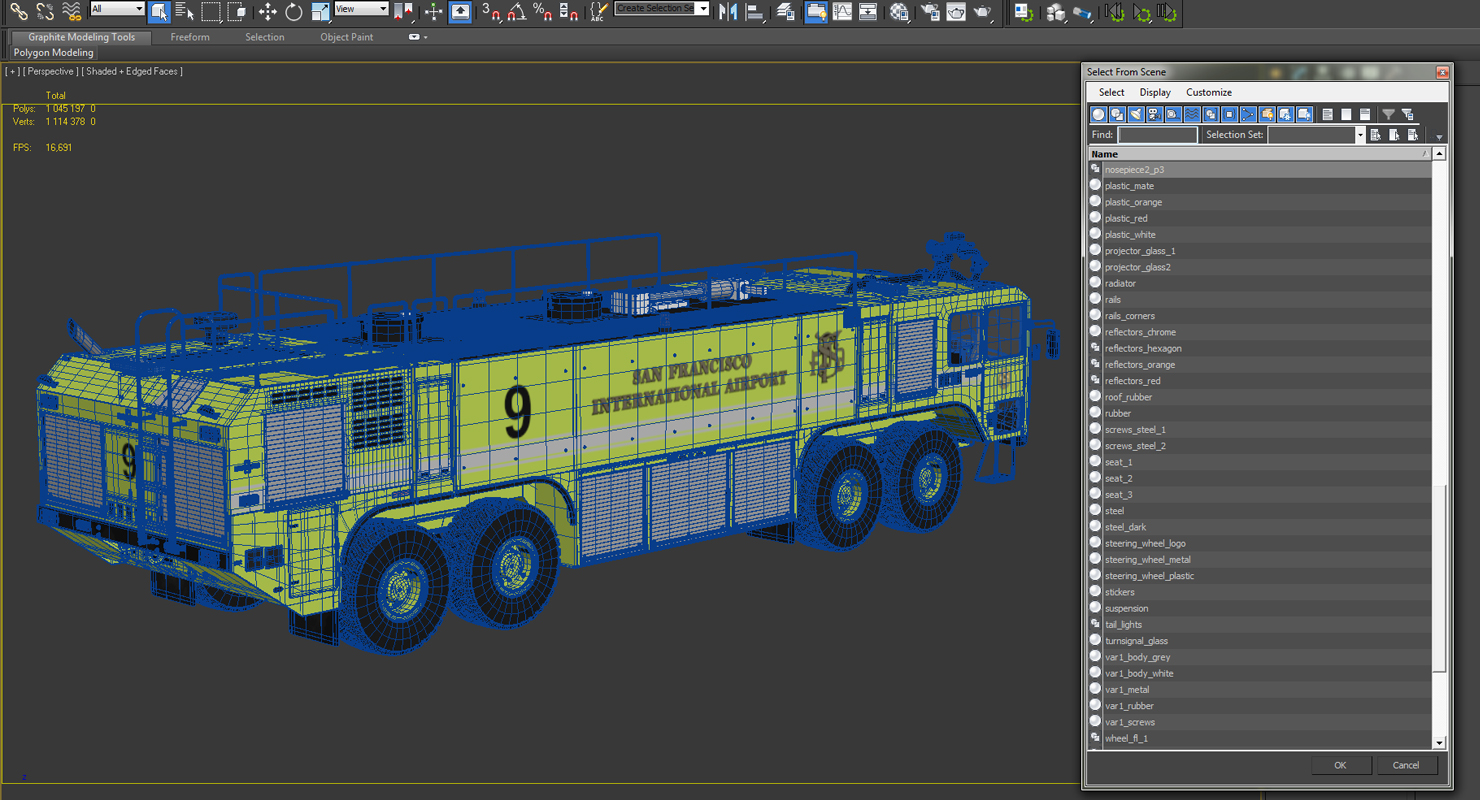1480x800 pixels.
Task: Activate the Select Object arrow tool
Action: pyautogui.click(x=159, y=12)
